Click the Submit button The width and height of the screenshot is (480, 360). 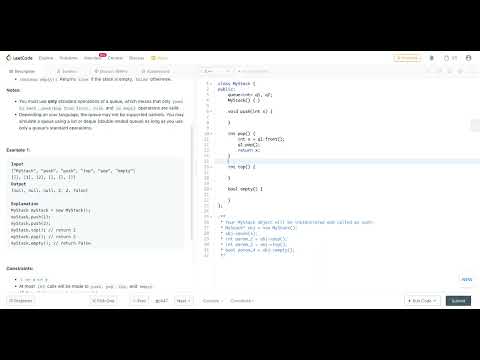(458, 301)
